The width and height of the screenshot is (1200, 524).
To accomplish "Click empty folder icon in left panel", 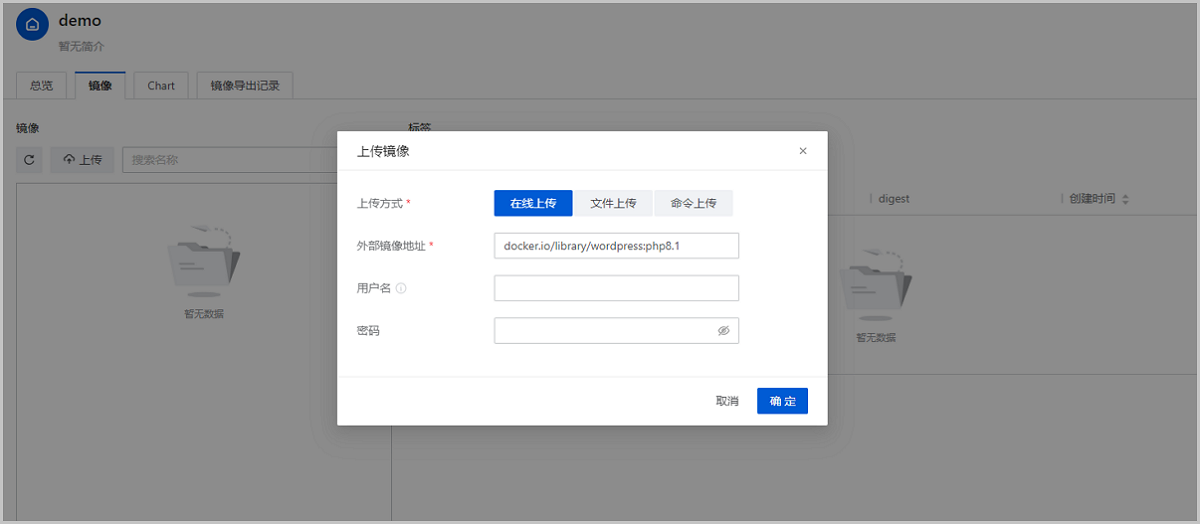I will click(203, 260).
